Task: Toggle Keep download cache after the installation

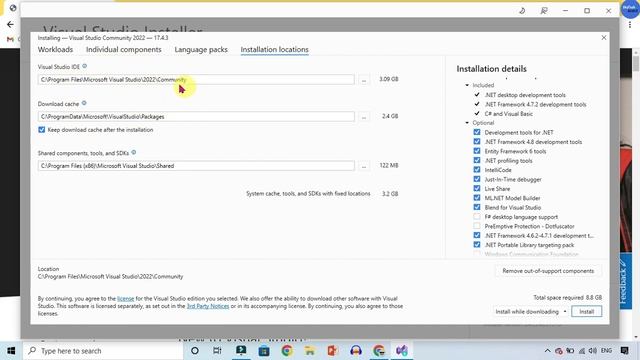Action: tap(42, 130)
